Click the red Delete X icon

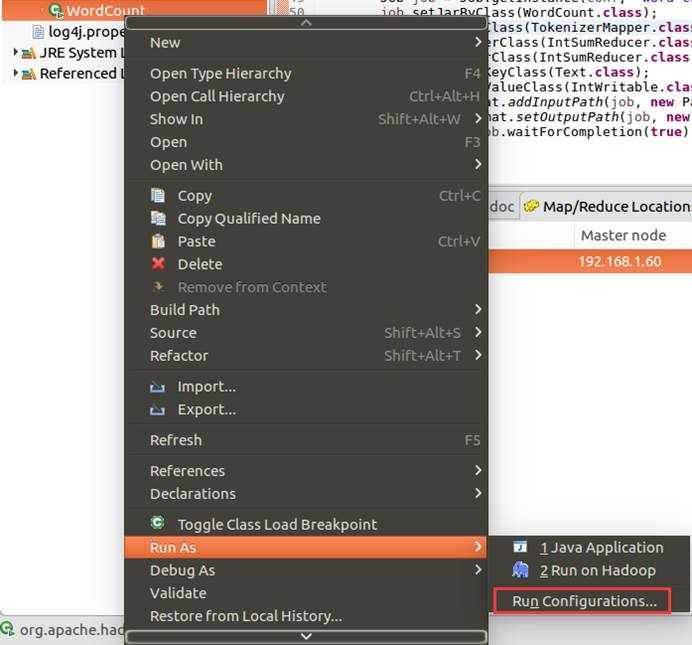(x=158, y=263)
